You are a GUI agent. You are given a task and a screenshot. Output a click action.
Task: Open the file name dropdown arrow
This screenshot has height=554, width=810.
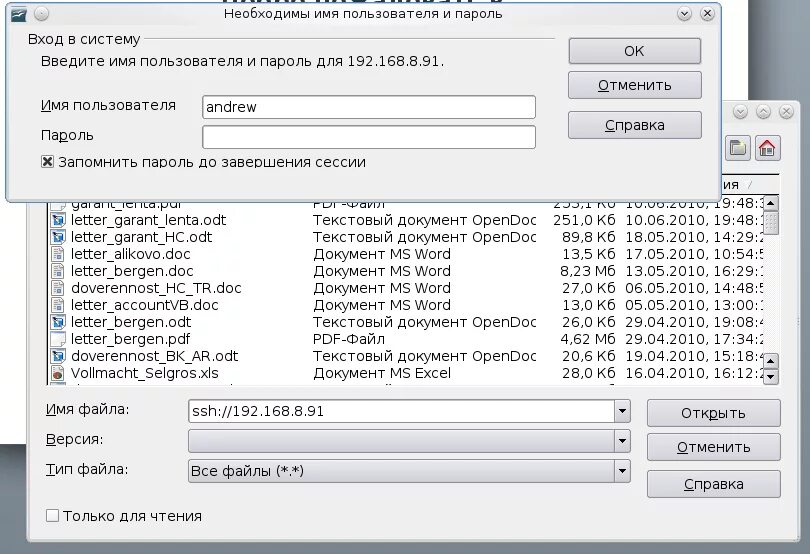(x=622, y=411)
